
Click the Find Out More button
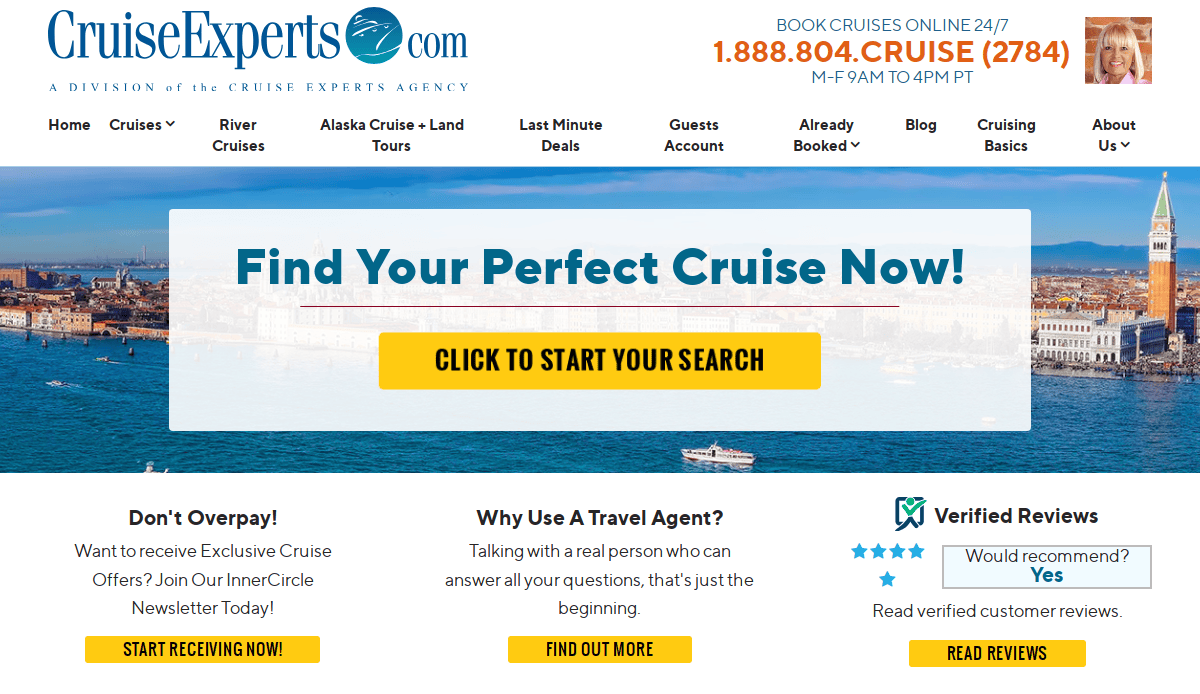[600, 649]
